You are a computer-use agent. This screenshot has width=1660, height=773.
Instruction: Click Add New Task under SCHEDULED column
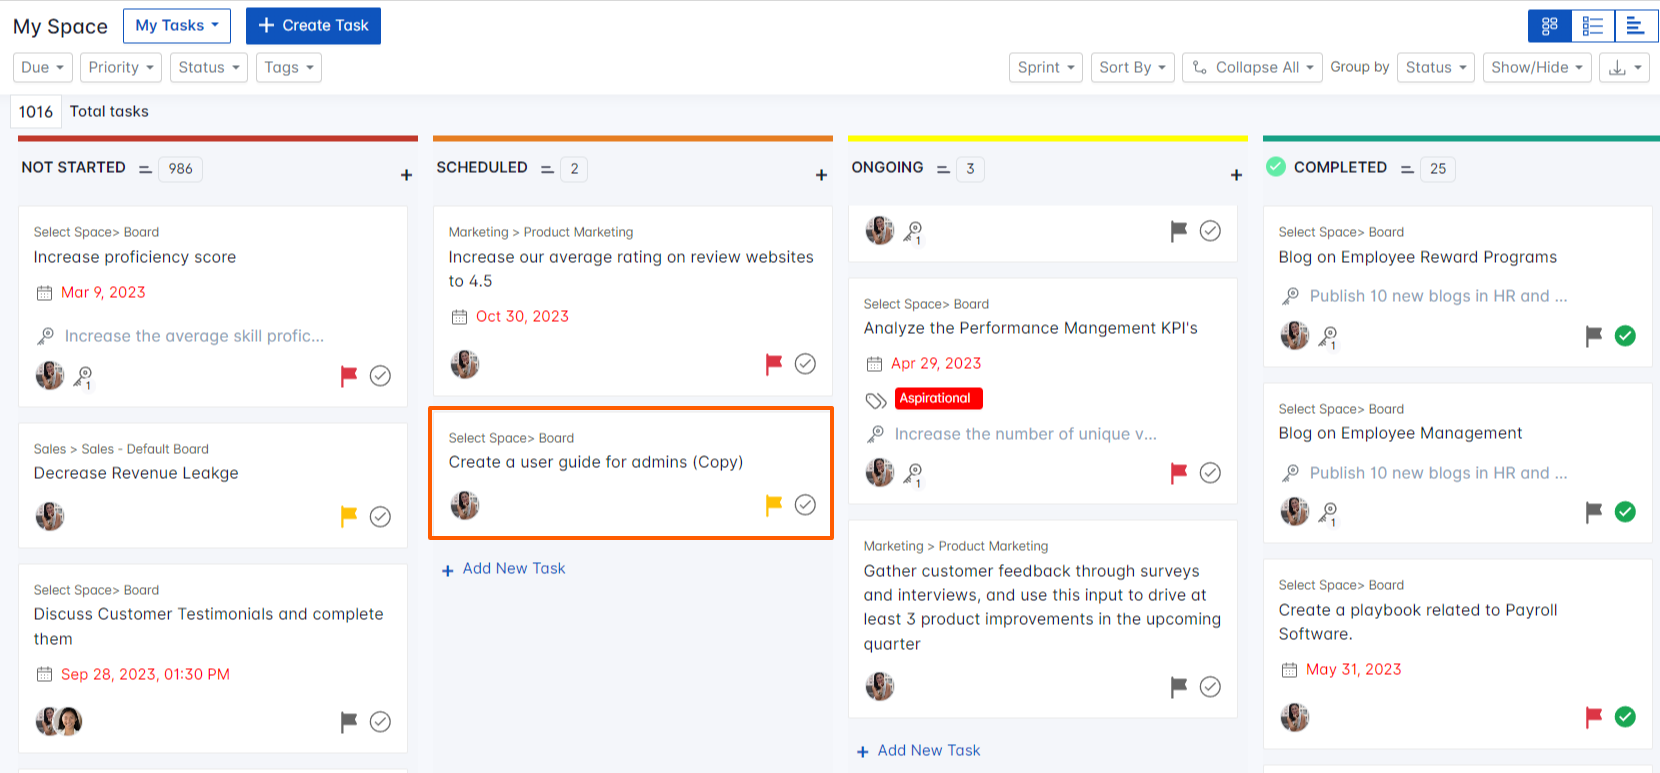tap(504, 569)
